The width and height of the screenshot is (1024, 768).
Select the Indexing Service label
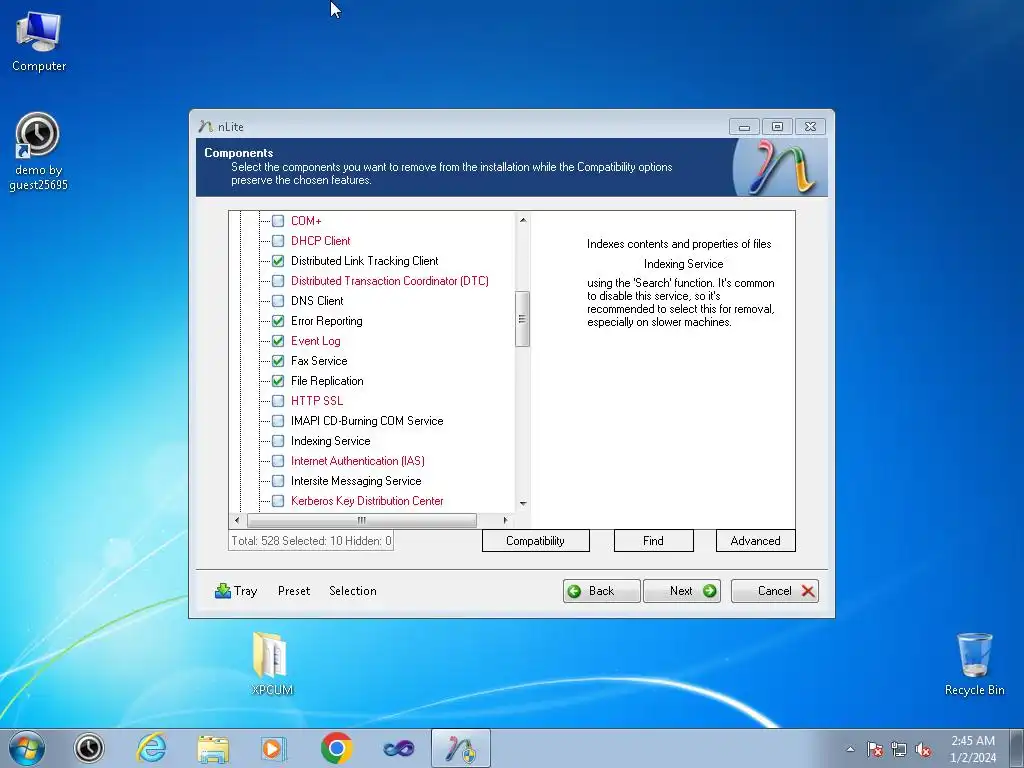pyautogui.click(x=330, y=441)
